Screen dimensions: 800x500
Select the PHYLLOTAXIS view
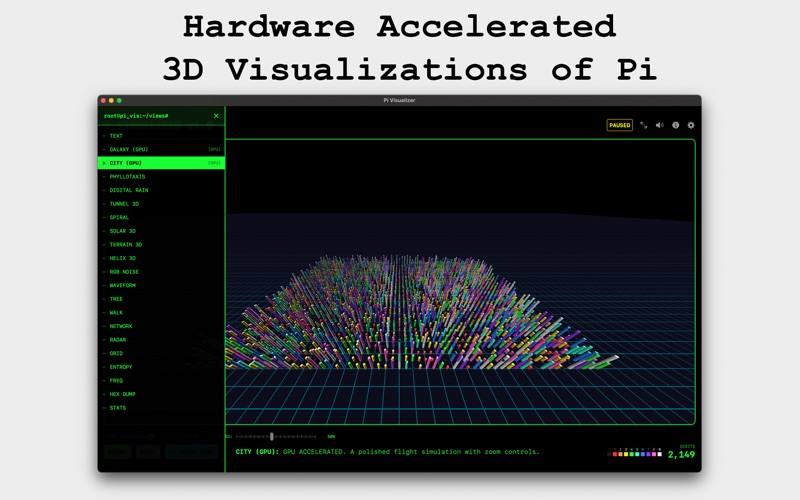[x=161, y=177]
